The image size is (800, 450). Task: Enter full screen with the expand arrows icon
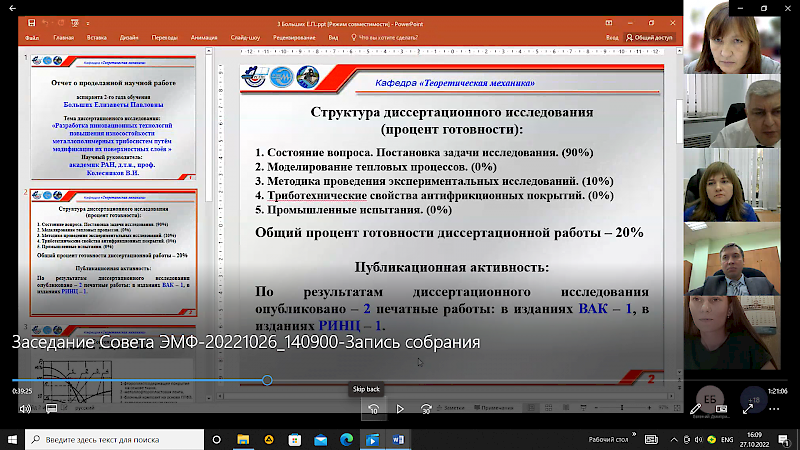[x=747, y=408]
